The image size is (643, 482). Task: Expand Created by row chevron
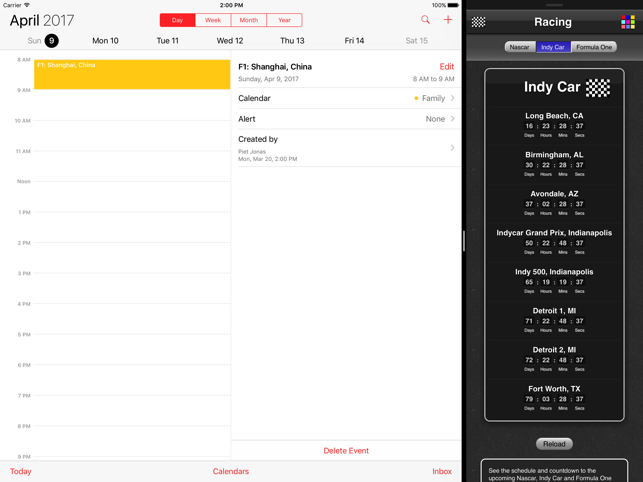click(452, 148)
